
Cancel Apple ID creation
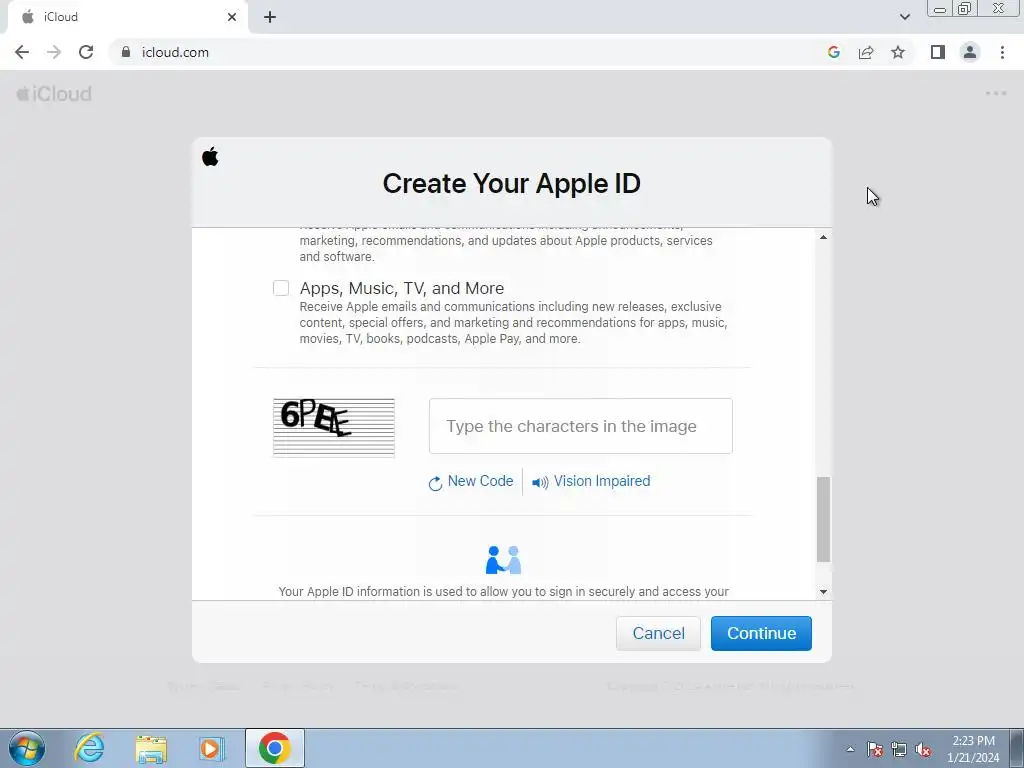658,633
